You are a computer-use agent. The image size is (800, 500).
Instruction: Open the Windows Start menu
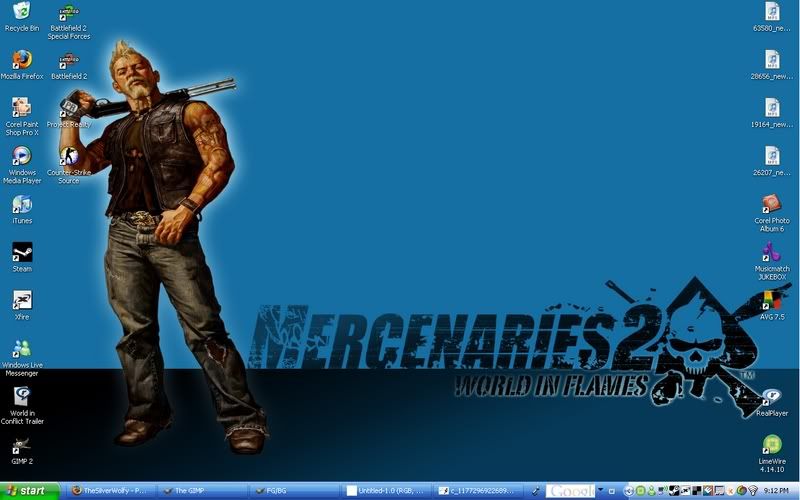29,491
